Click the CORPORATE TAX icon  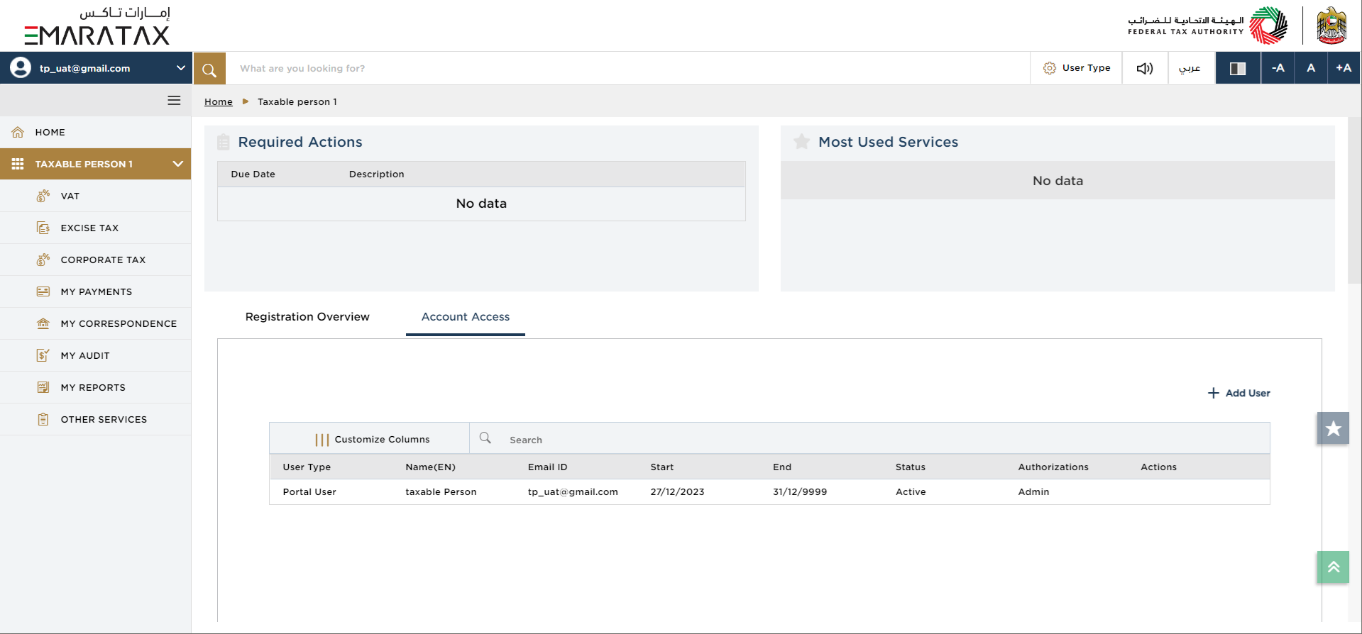[x=43, y=260]
